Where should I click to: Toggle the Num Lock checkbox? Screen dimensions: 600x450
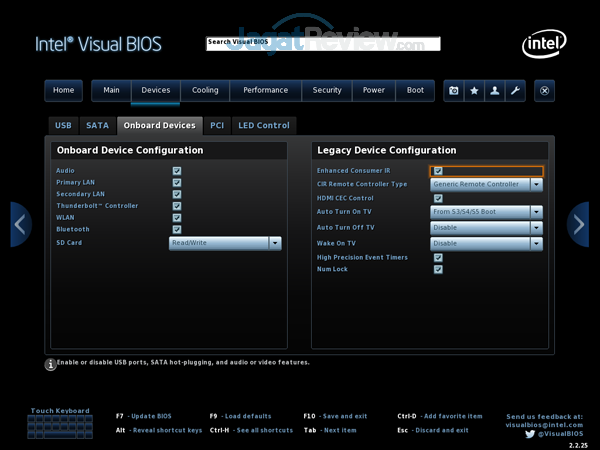(x=438, y=269)
